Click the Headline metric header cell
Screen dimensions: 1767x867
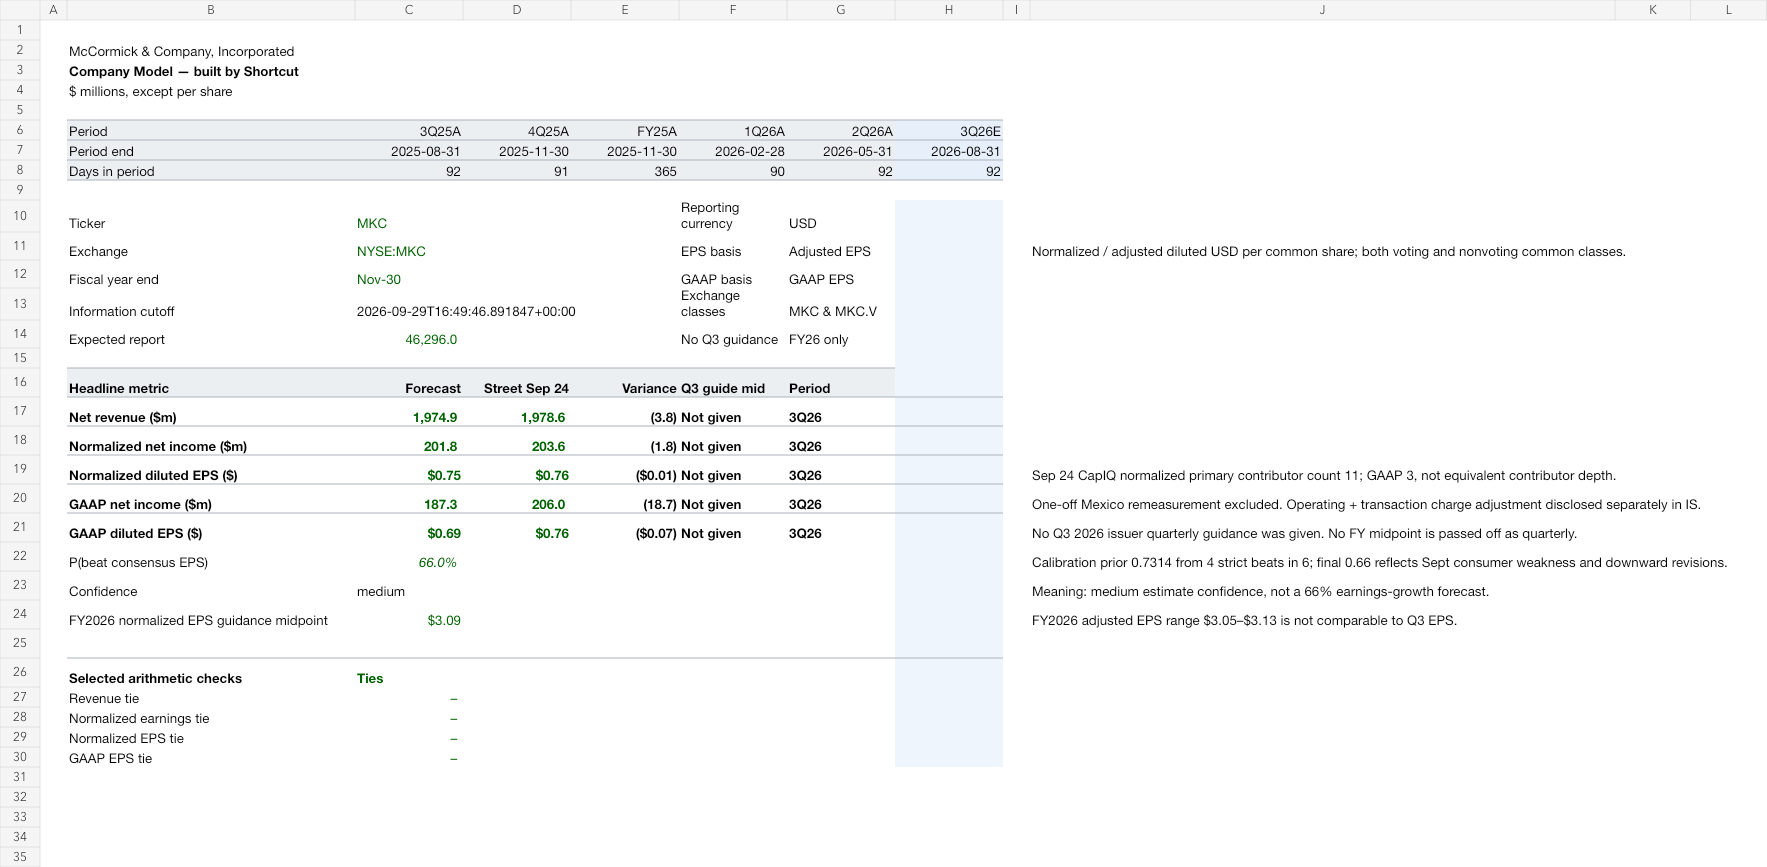(x=119, y=389)
